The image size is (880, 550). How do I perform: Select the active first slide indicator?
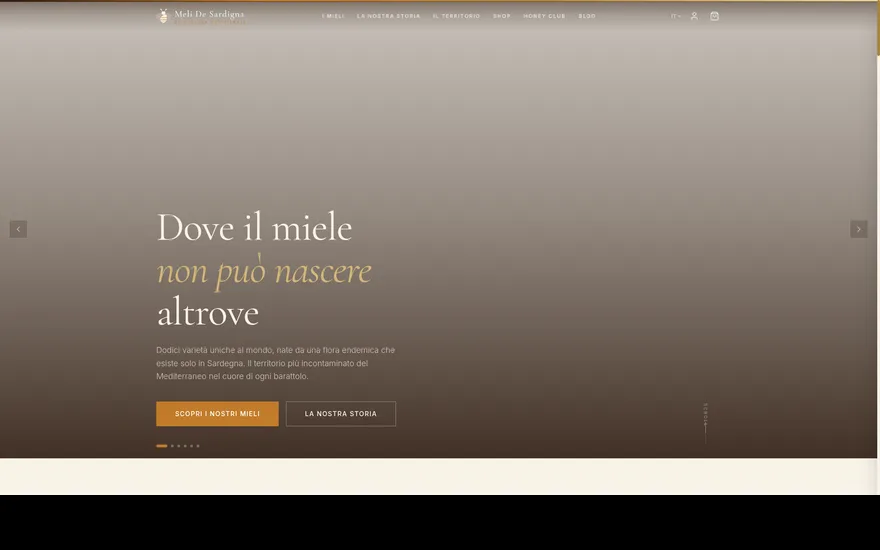tap(162, 446)
